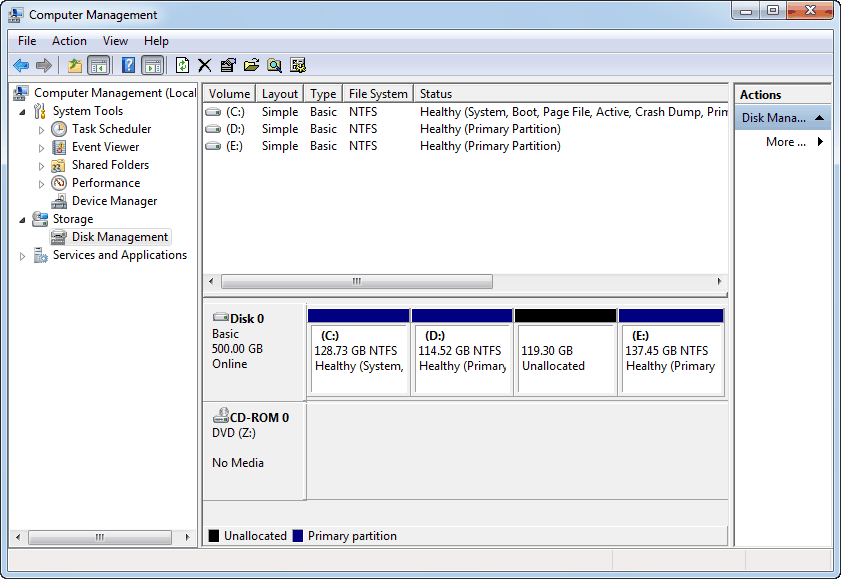Select the (C:) 128.73 GB partition block
Image resolution: width=841 pixels, height=579 pixels.
click(x=359, y=353)
